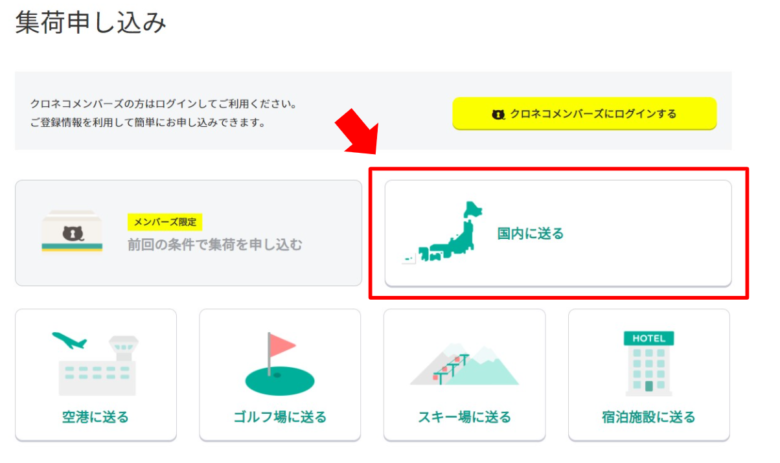Click the クロネコメンバーズの方はログインして notice line
Image resolution: width=780 pixels, height=463 pixels.
[x=164, y=104]
